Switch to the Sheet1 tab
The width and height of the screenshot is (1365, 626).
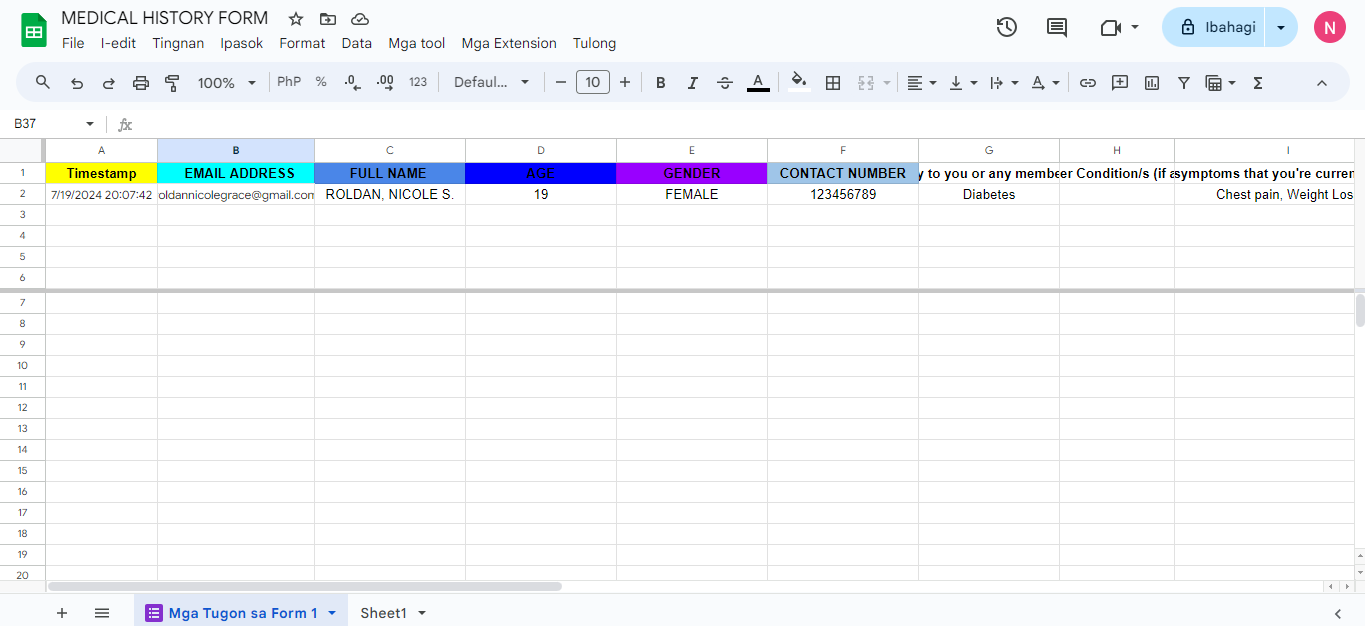click(x=383, y=613)
